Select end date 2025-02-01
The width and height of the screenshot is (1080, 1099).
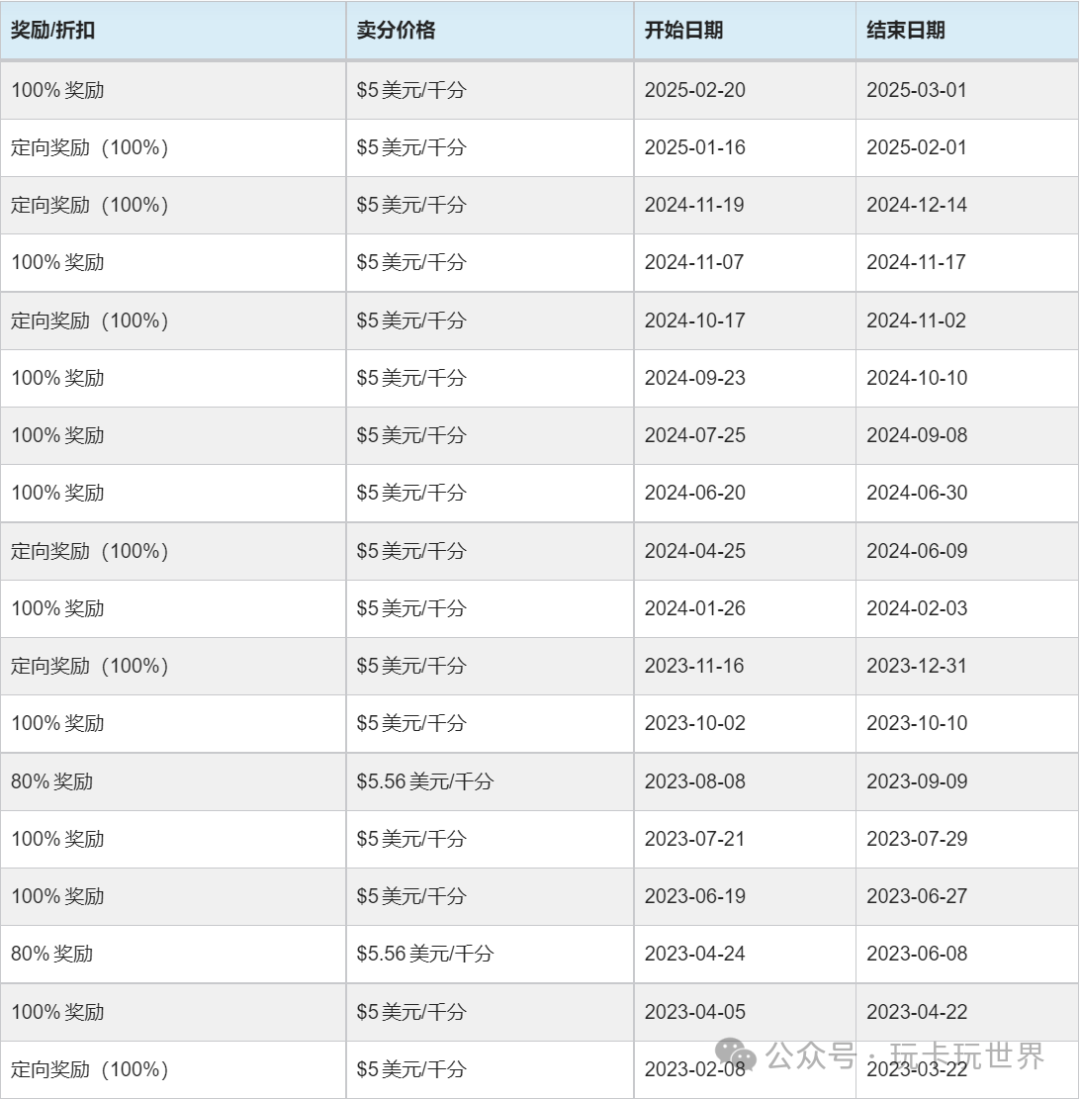[x=917, y=148]
